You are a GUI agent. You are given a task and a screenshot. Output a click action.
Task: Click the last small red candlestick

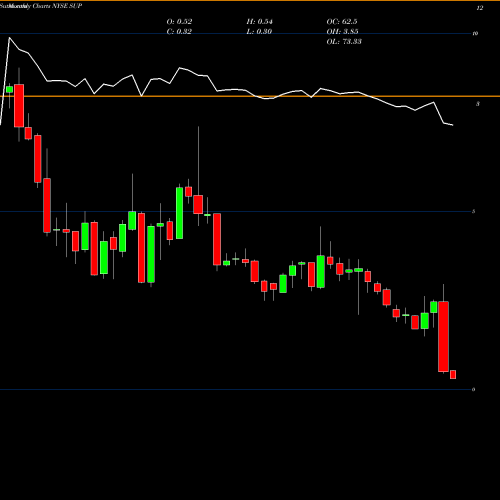(453, 374)
